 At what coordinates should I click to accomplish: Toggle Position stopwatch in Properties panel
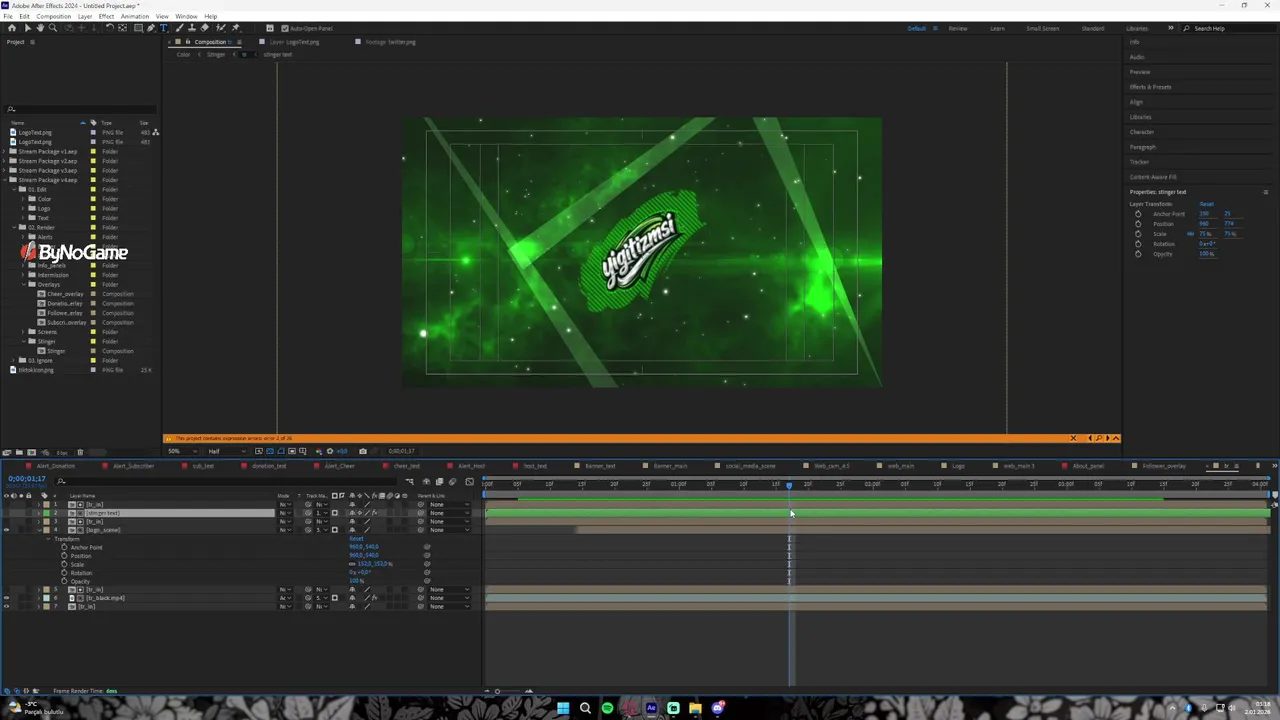click(1138, 224)
